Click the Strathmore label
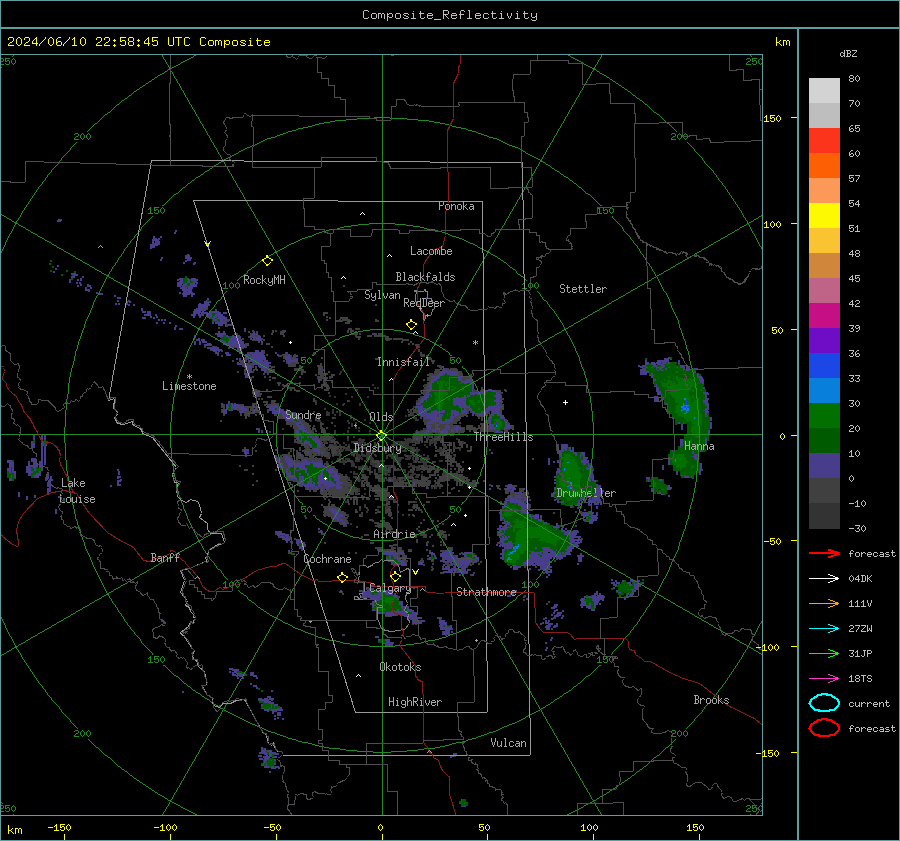The image size is (900, 841). tap(486, 592)
